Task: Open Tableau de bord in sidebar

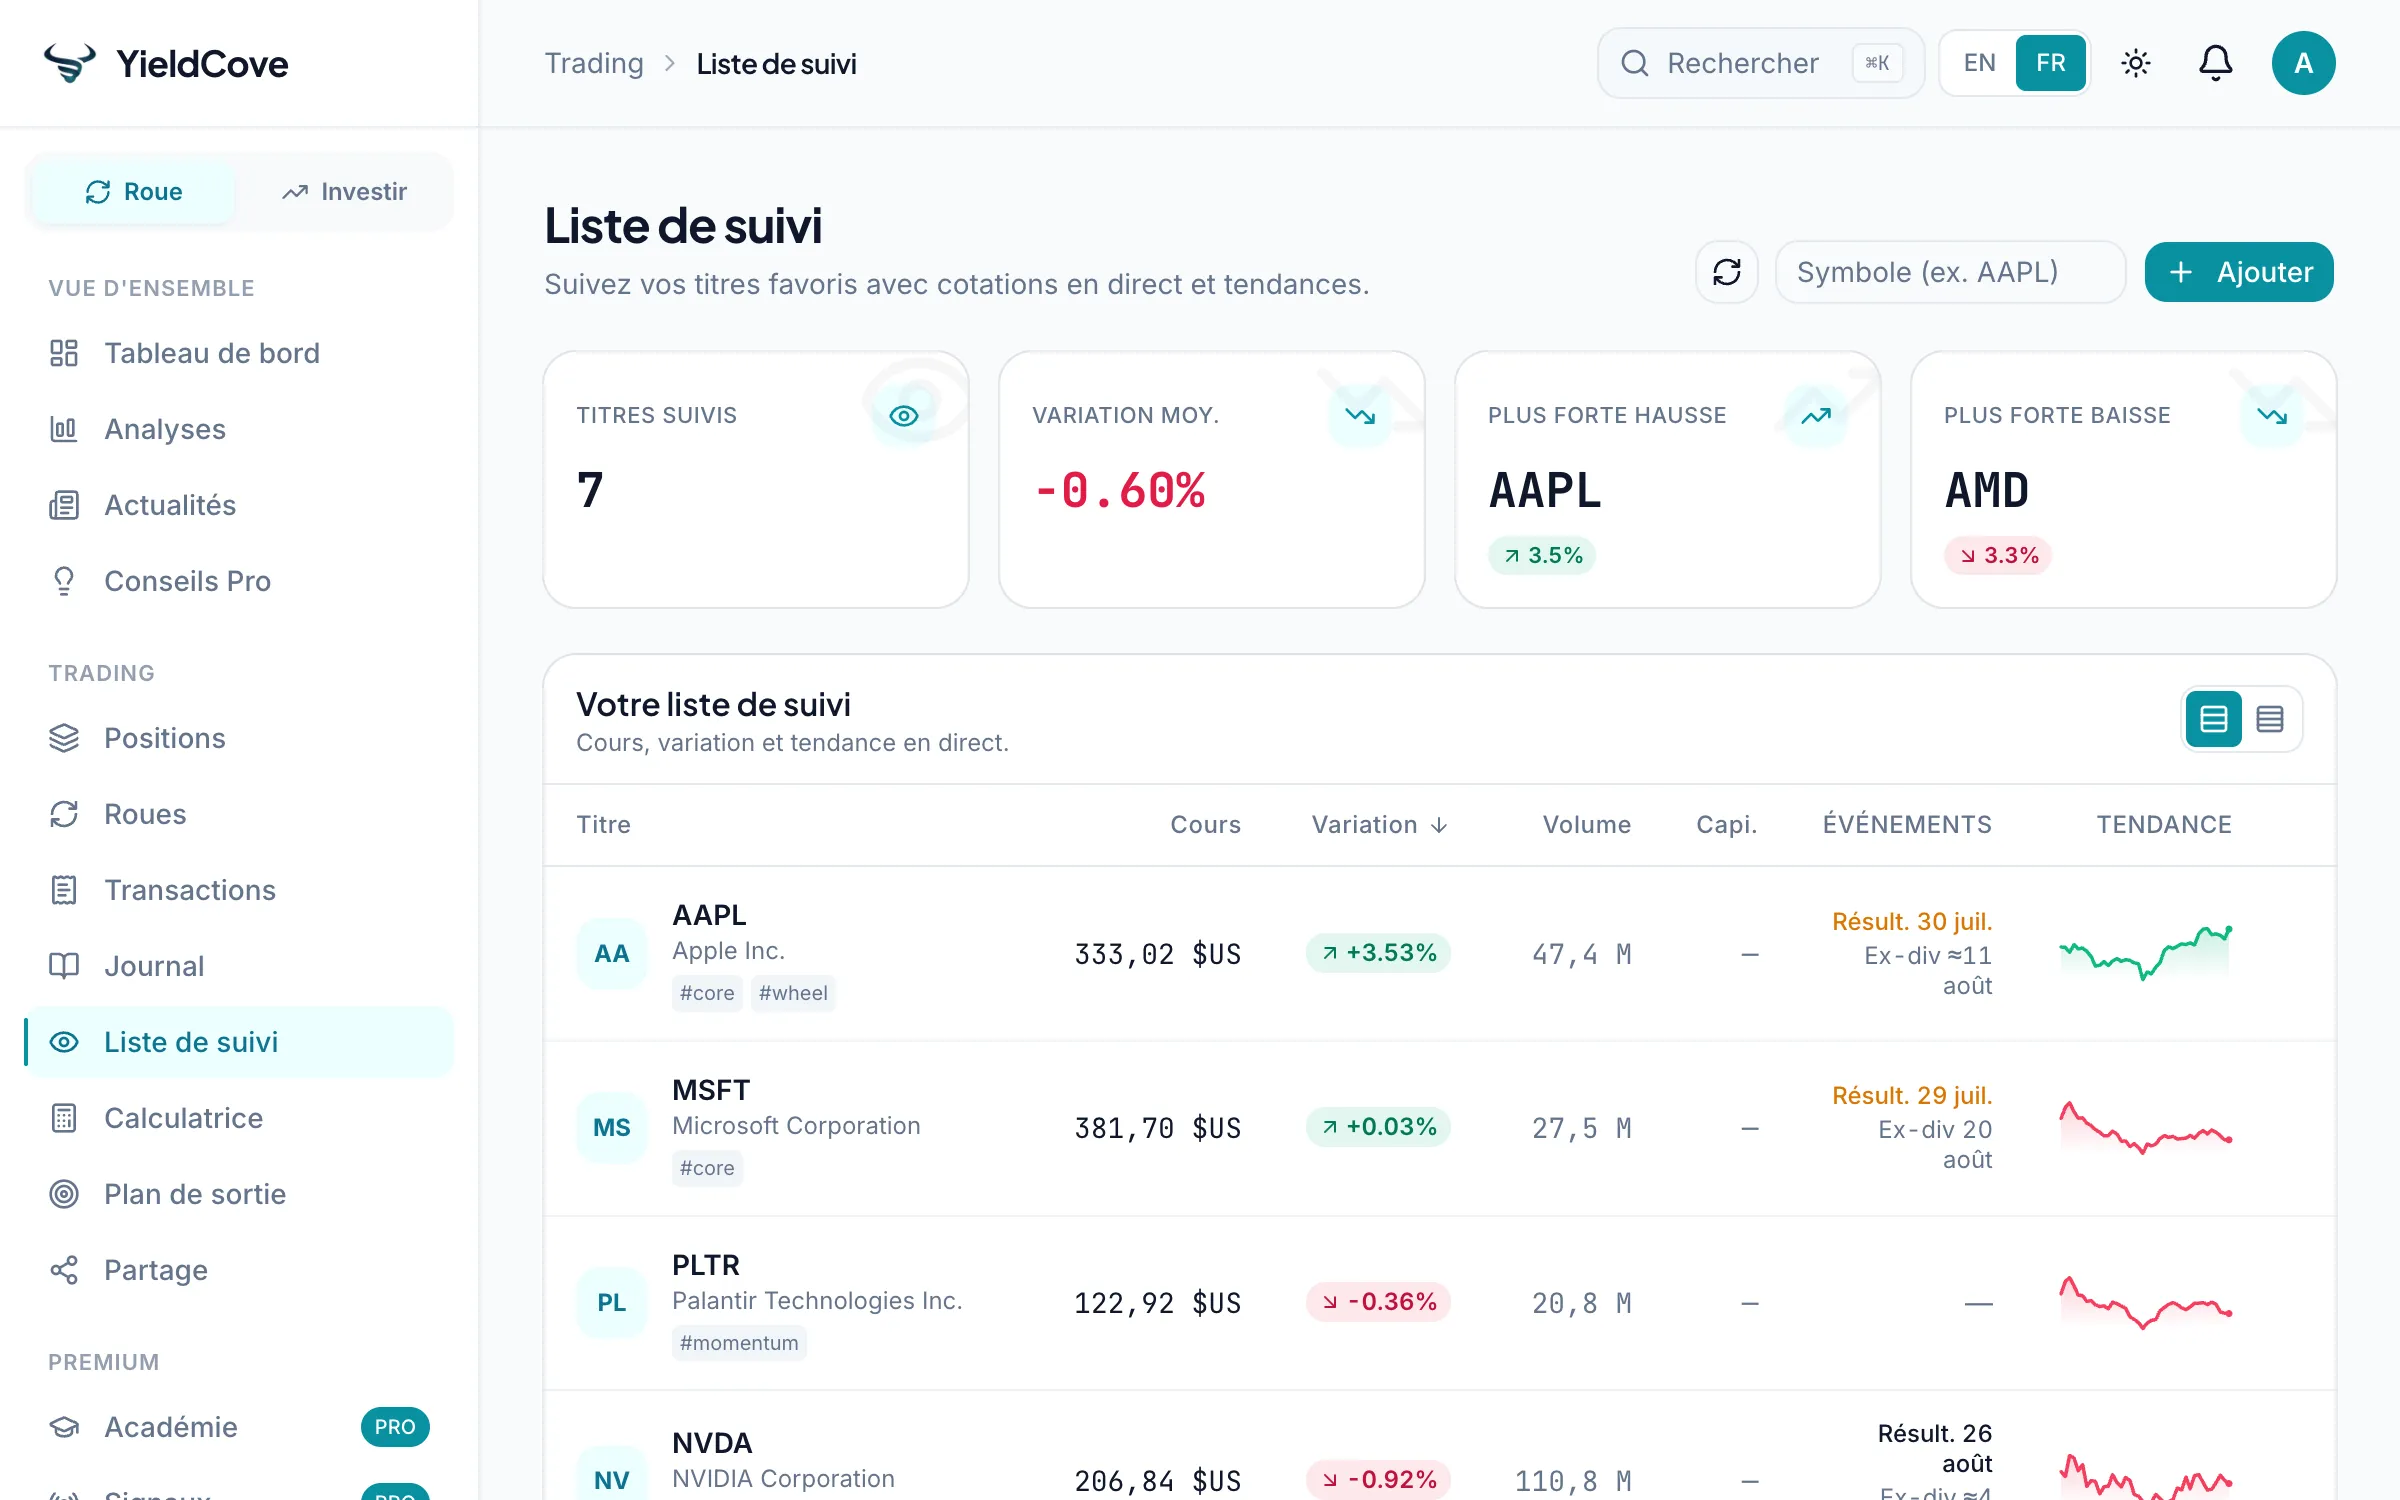Action: point(239,353)
